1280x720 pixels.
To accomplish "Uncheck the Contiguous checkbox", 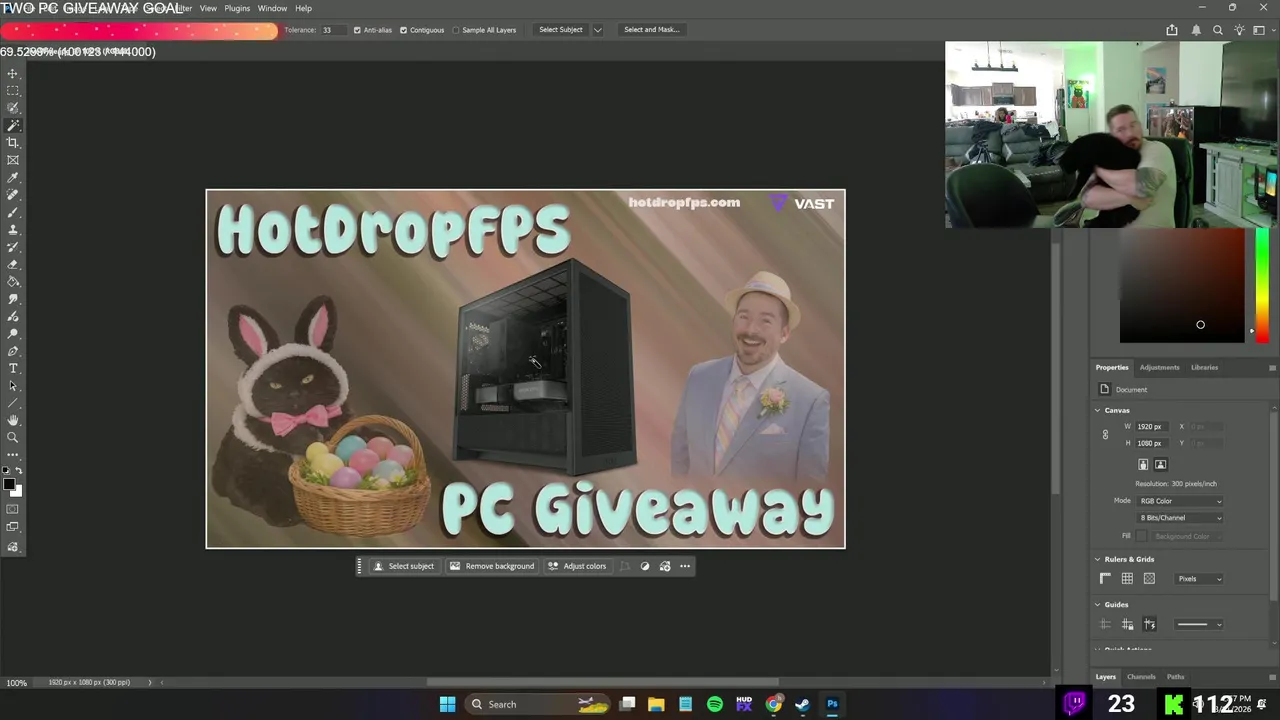I will pos(403,30).
